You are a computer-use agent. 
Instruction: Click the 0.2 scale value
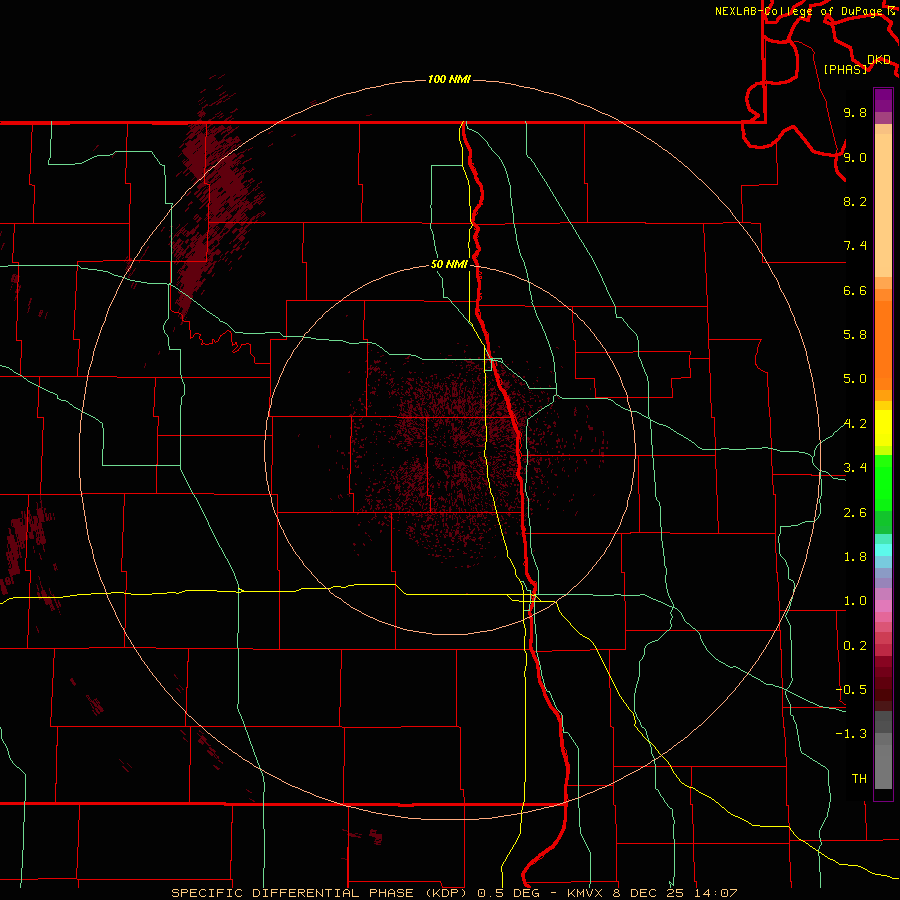(x=855, y=646)
